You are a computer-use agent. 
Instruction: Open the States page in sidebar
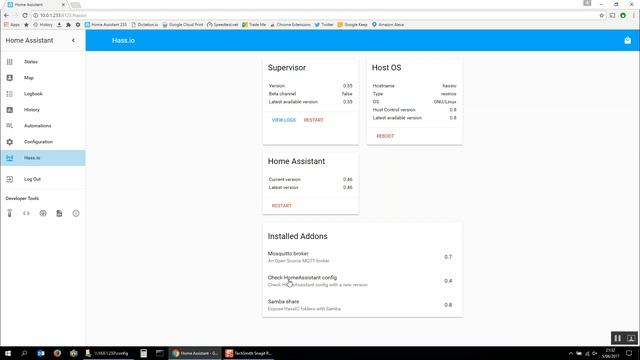click(43, 62)
